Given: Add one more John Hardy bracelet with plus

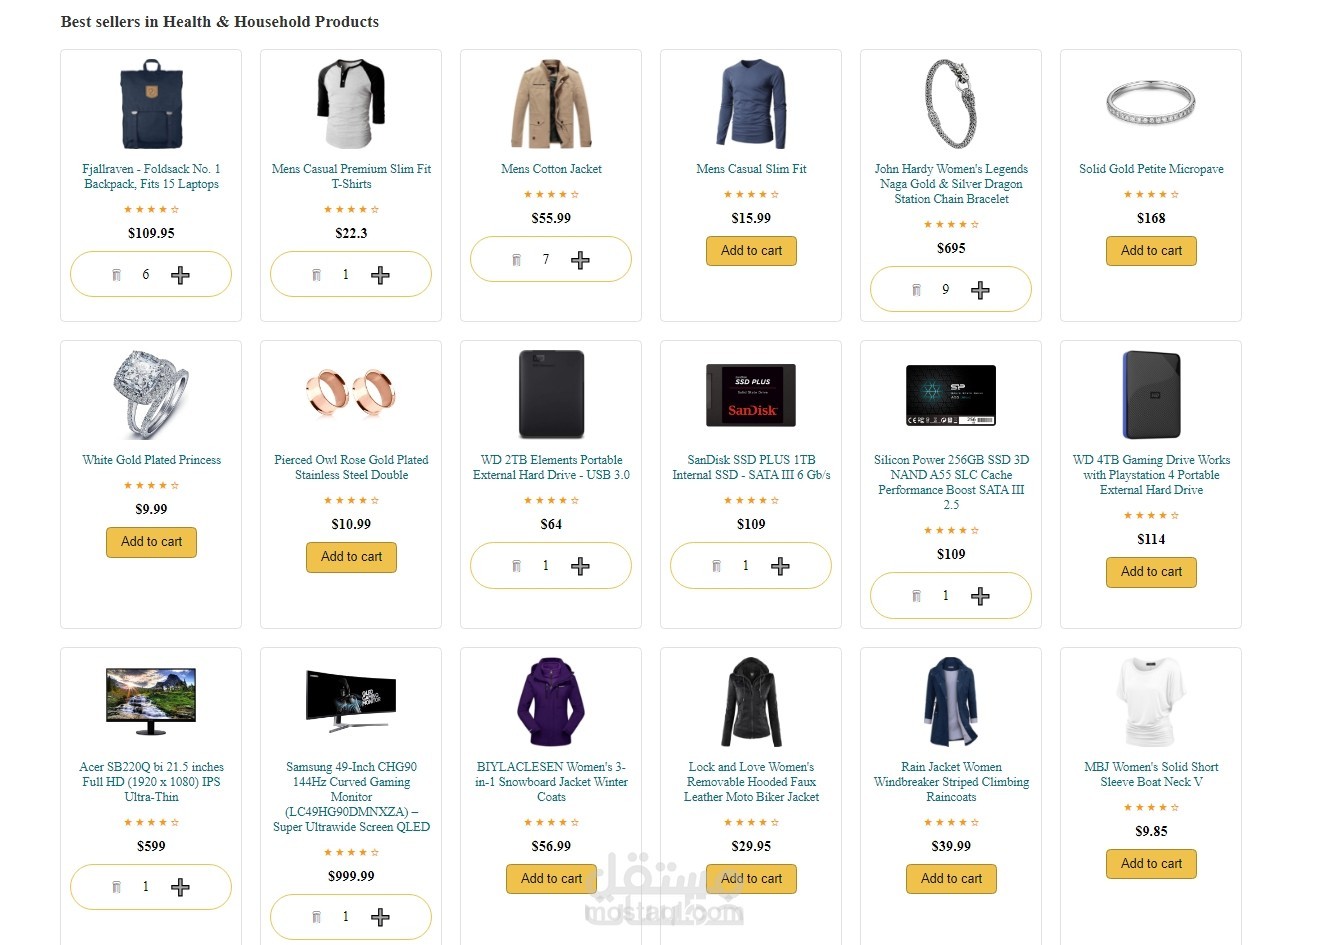Looking at the screenshot, I should [980, 290].
